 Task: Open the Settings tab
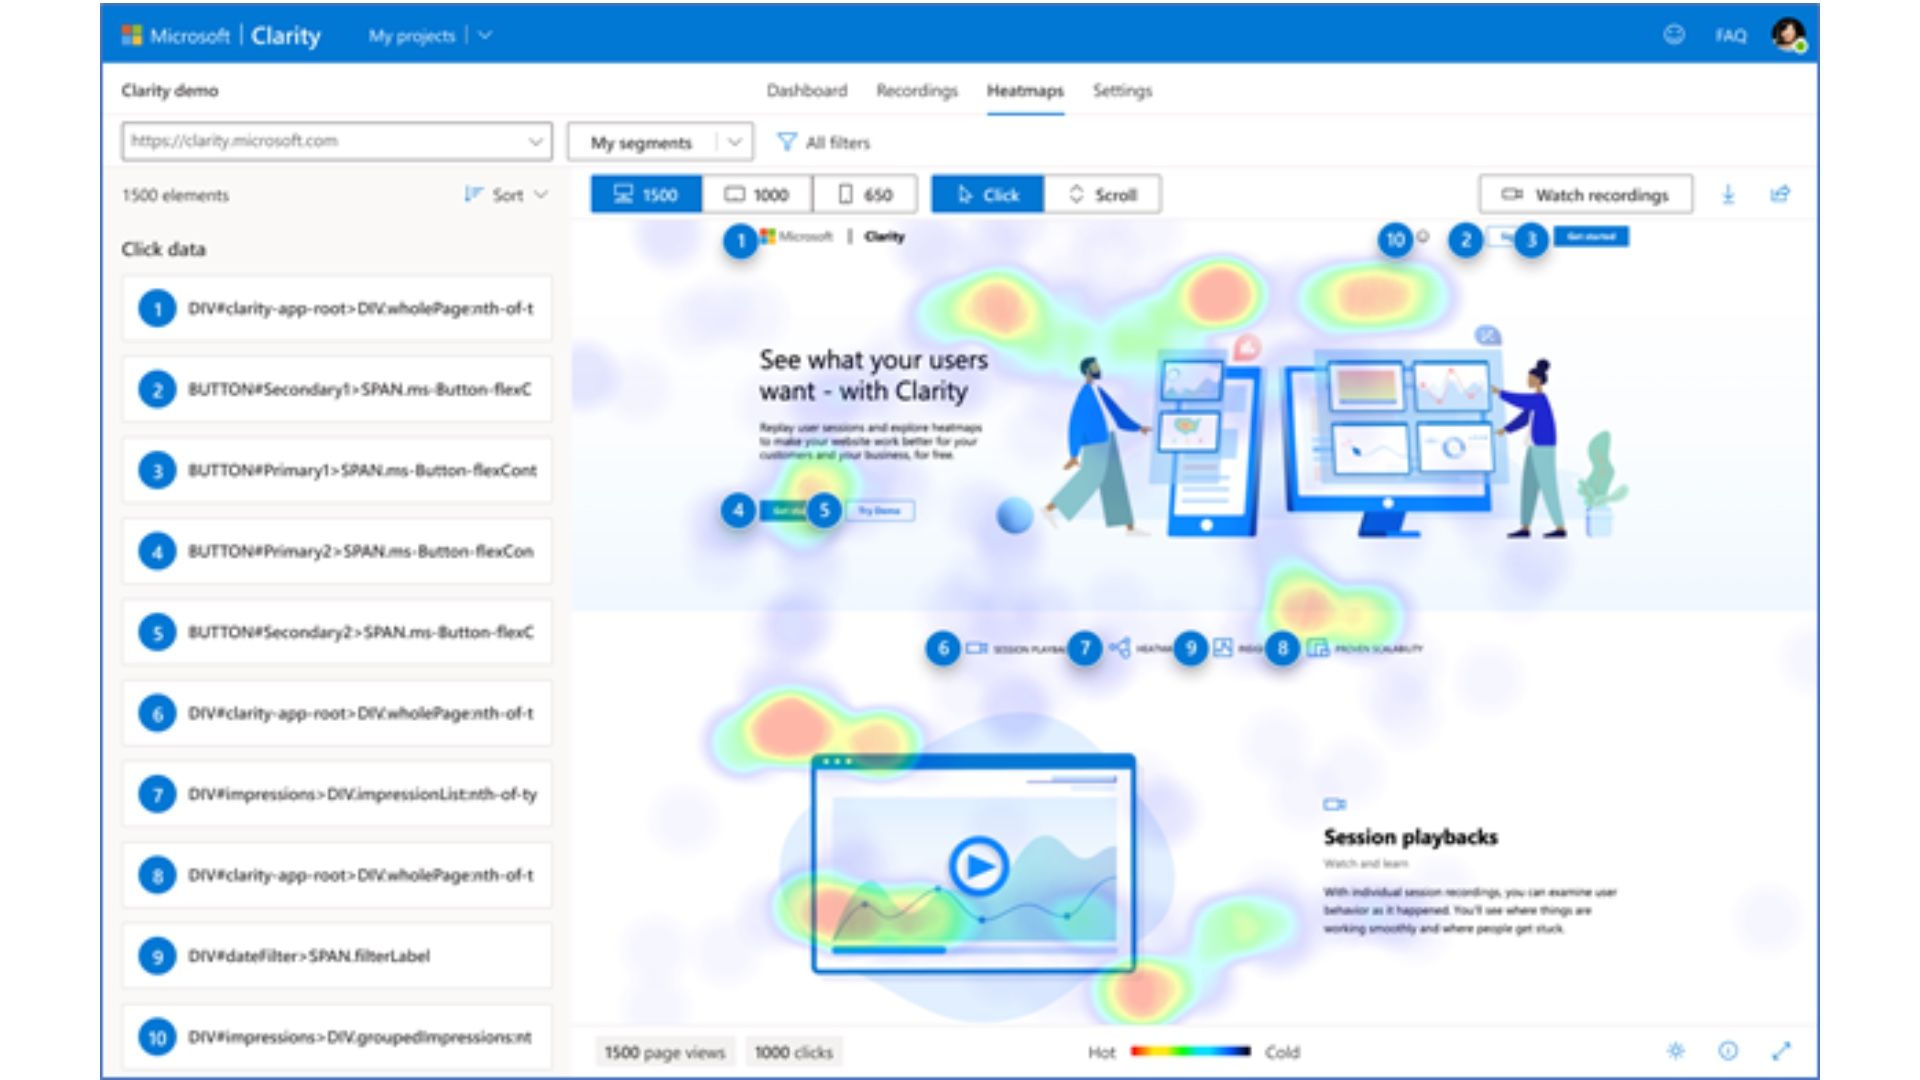click(x=1122, y=91)
